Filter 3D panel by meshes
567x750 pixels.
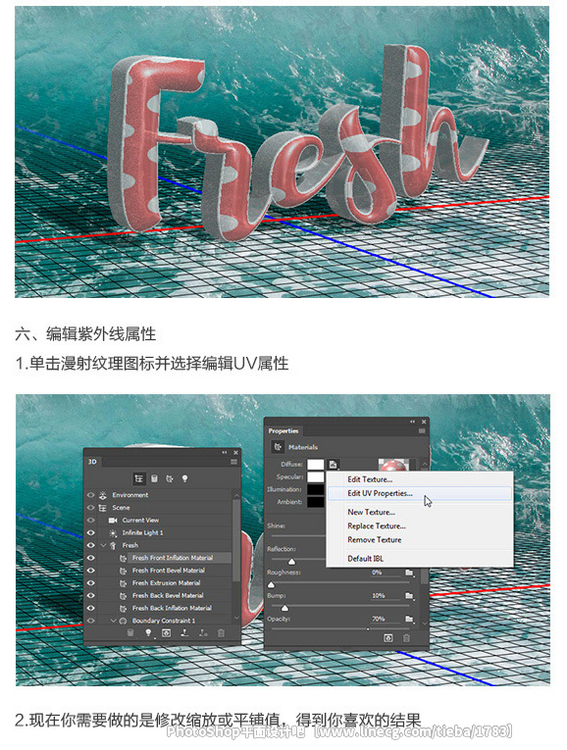pyautogui.click(x=154, y=478)
